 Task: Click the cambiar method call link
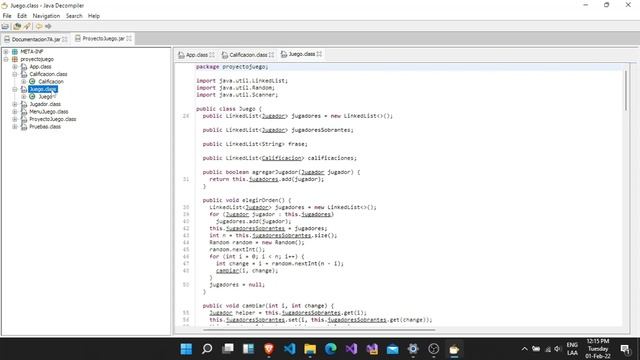coord(227,271)
